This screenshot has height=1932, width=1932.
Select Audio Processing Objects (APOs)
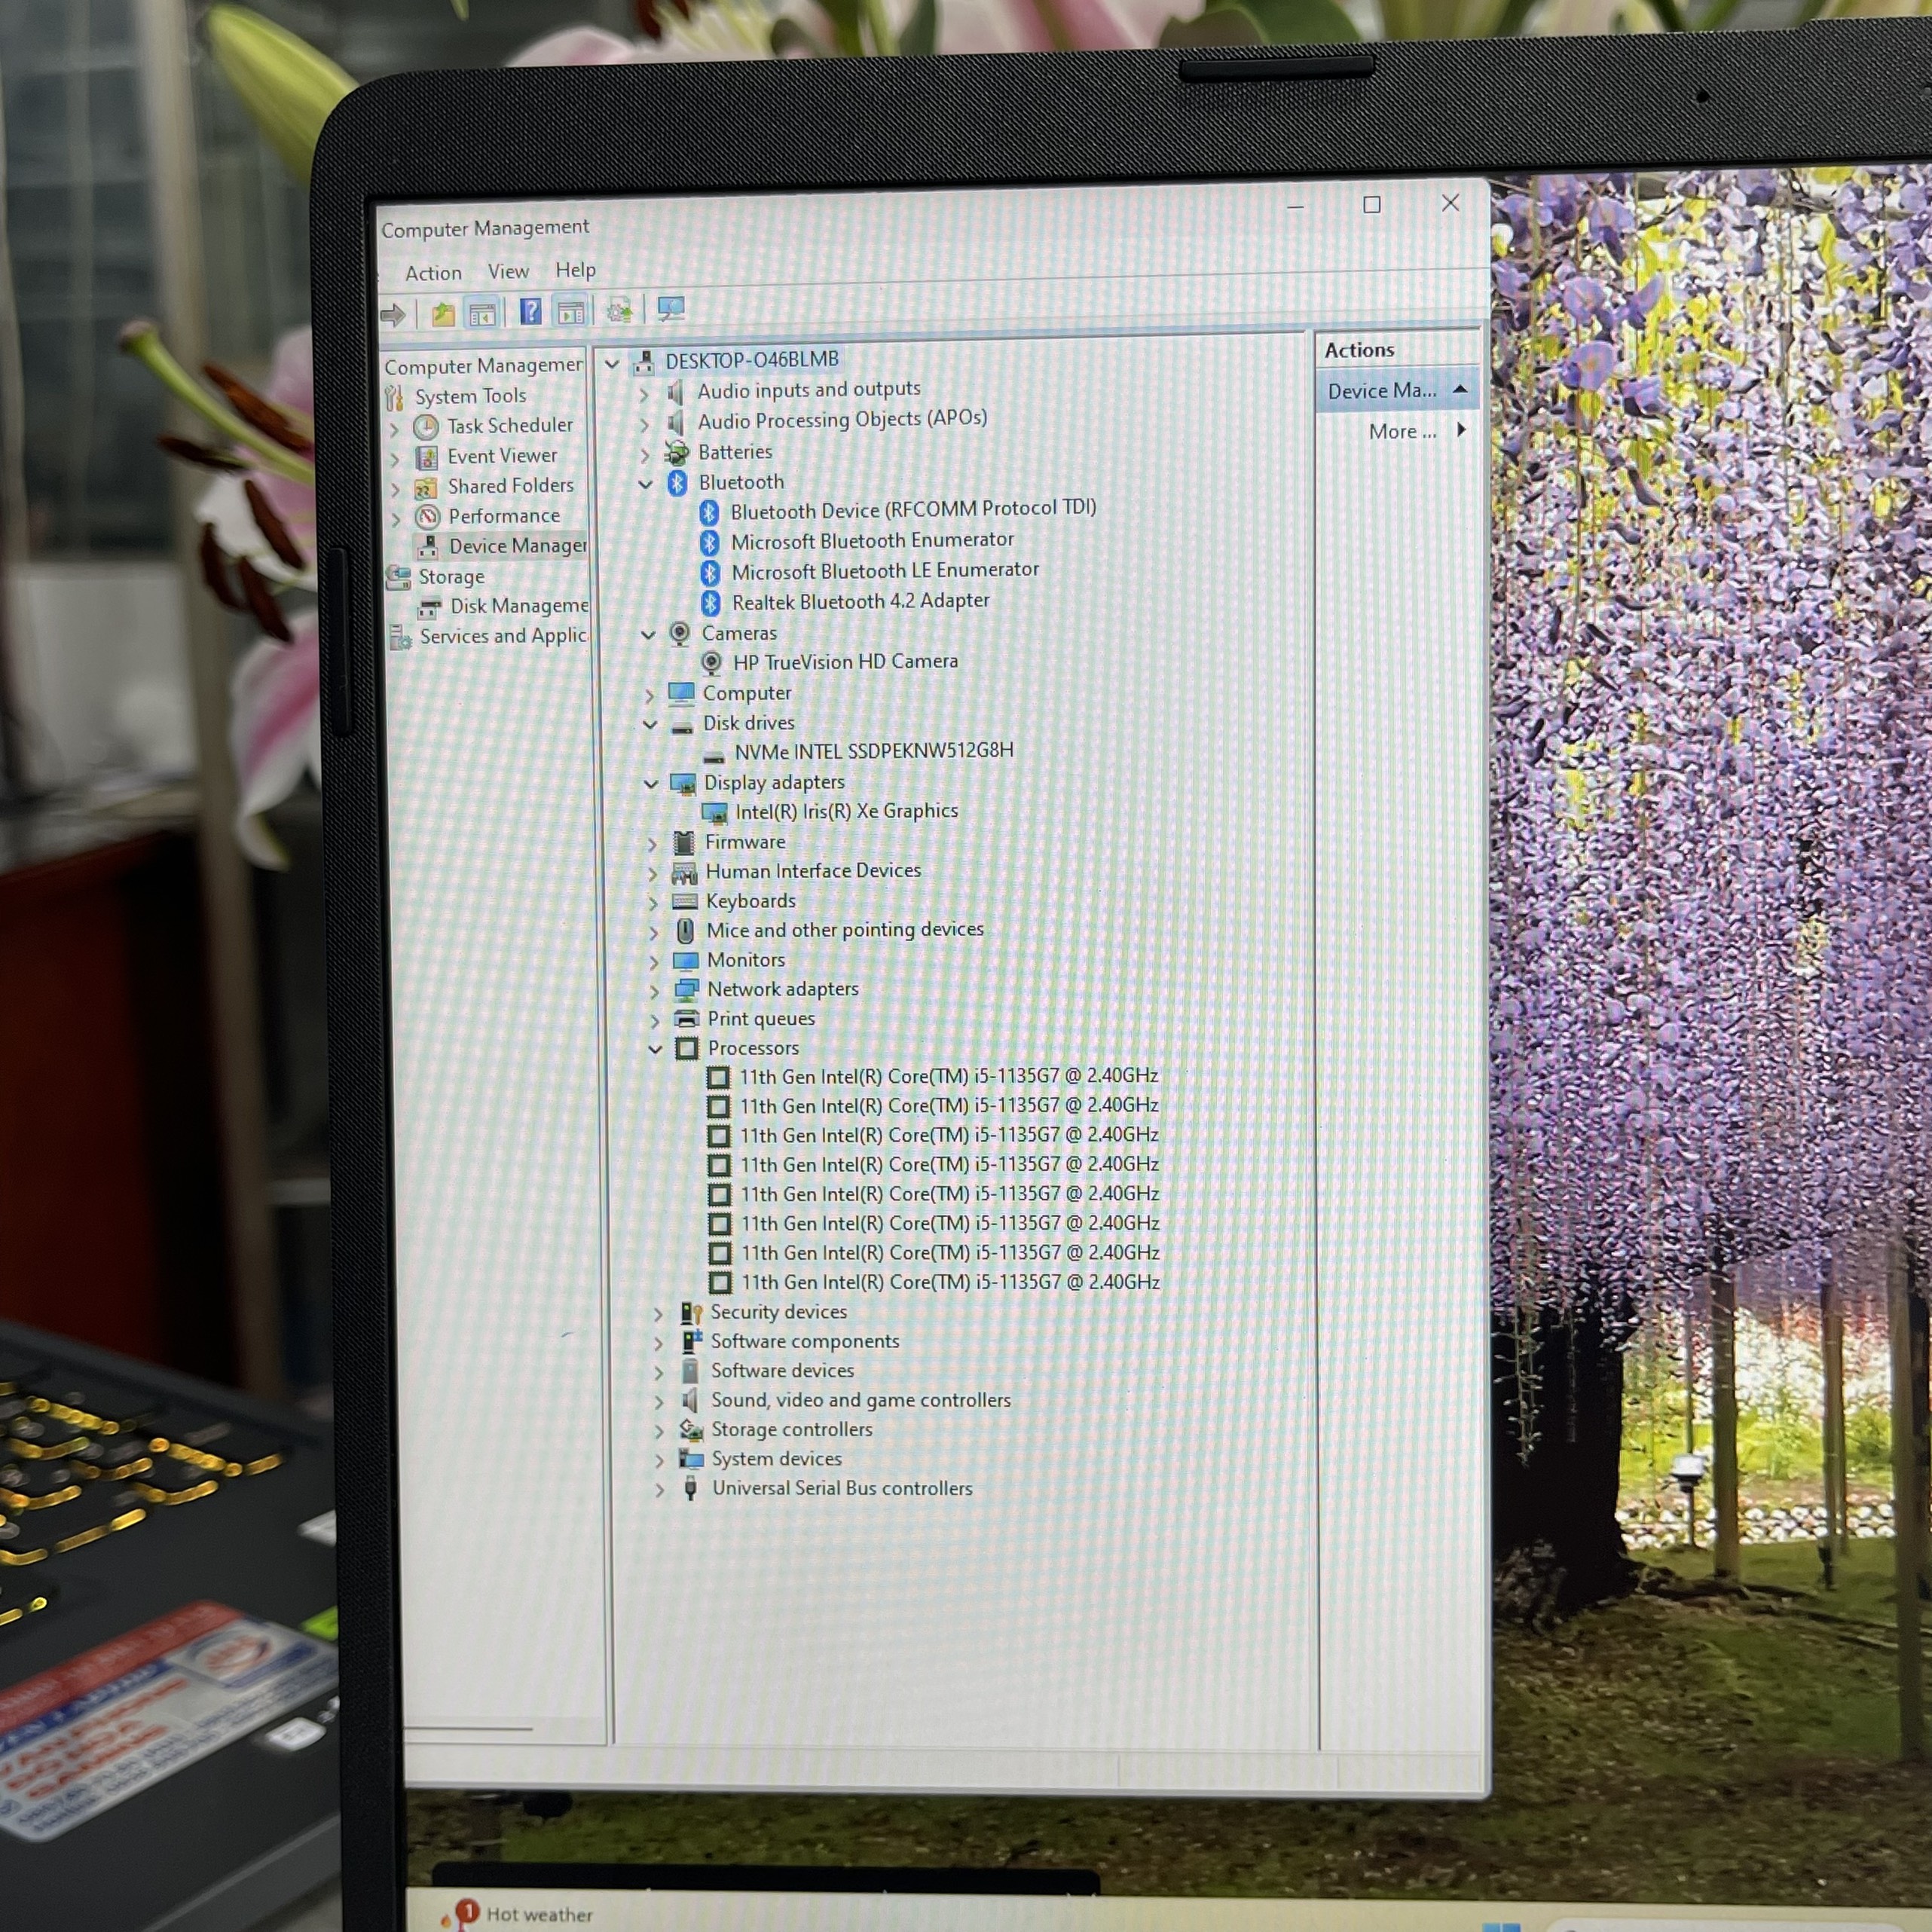842,420
